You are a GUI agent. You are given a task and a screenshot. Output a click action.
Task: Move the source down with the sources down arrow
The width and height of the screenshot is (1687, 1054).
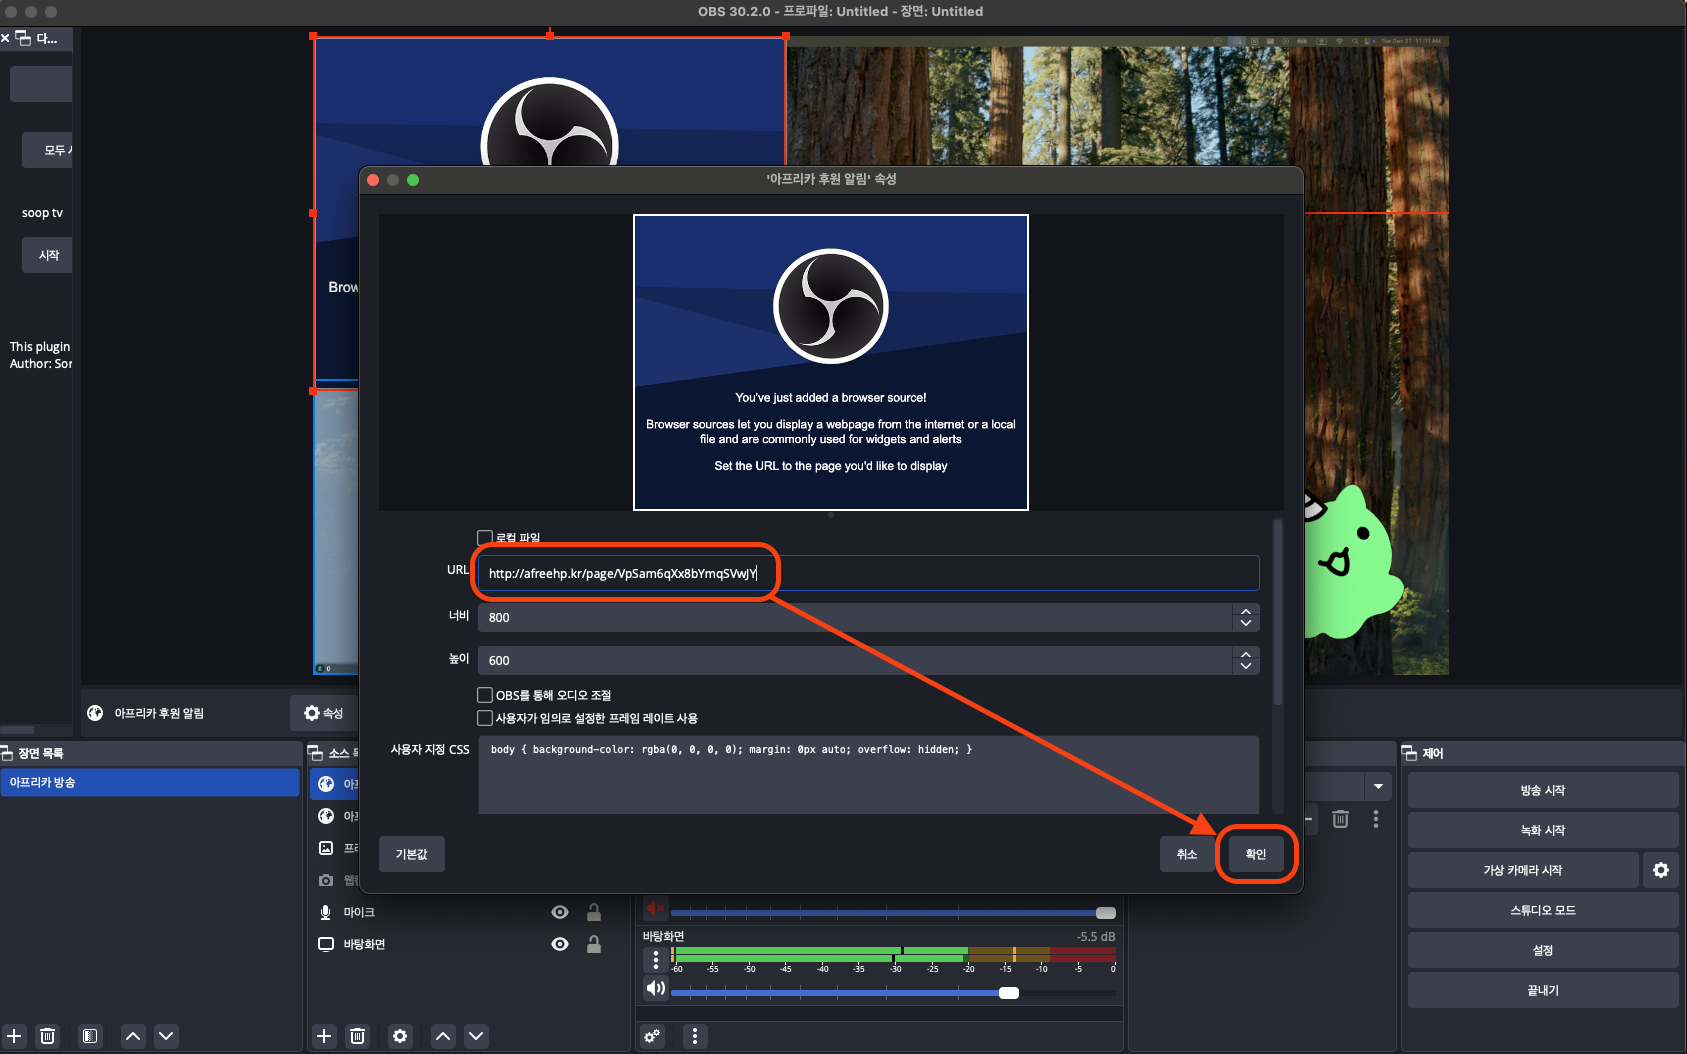(x=476, y=1036)
